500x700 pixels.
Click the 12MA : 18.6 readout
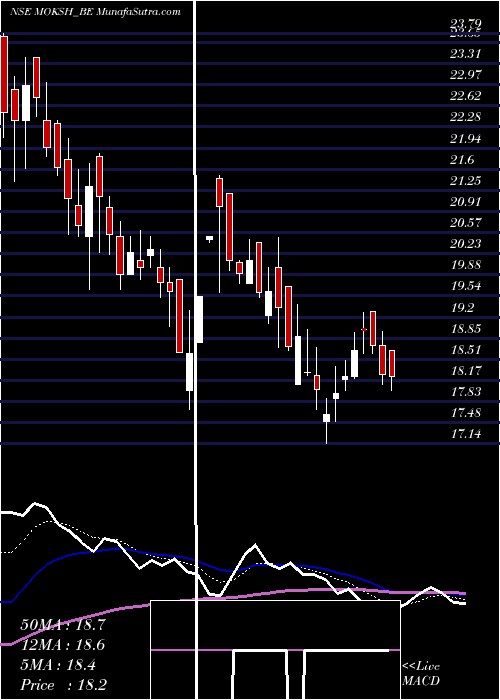click(63, 645)
